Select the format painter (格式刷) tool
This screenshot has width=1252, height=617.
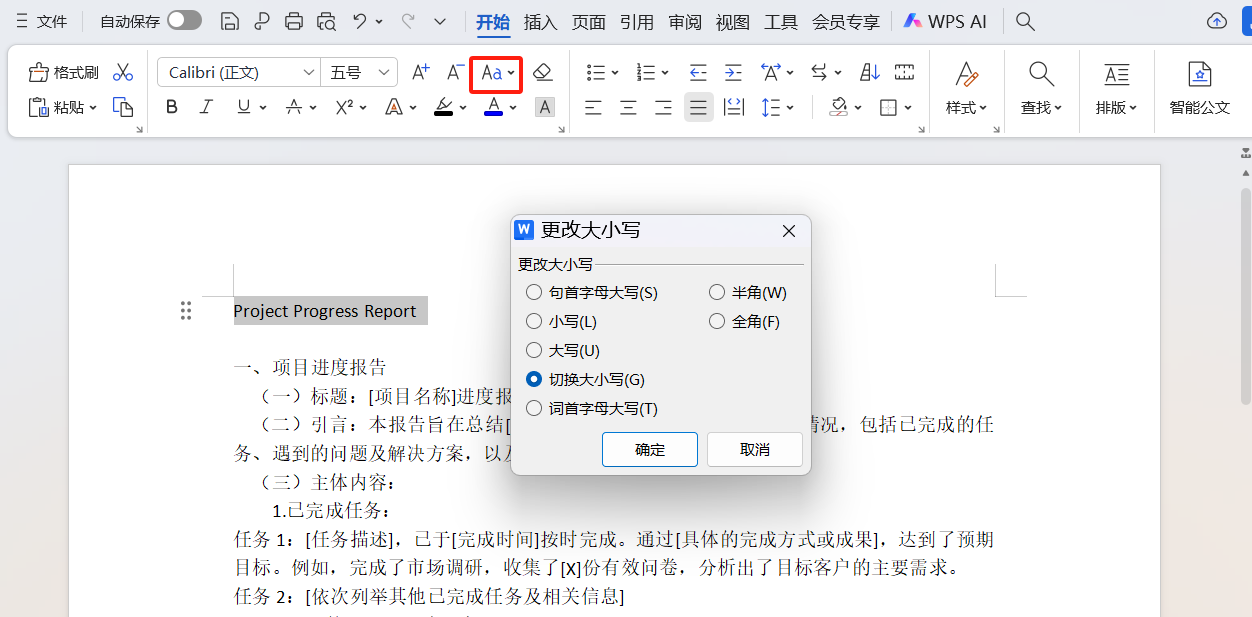62,72
